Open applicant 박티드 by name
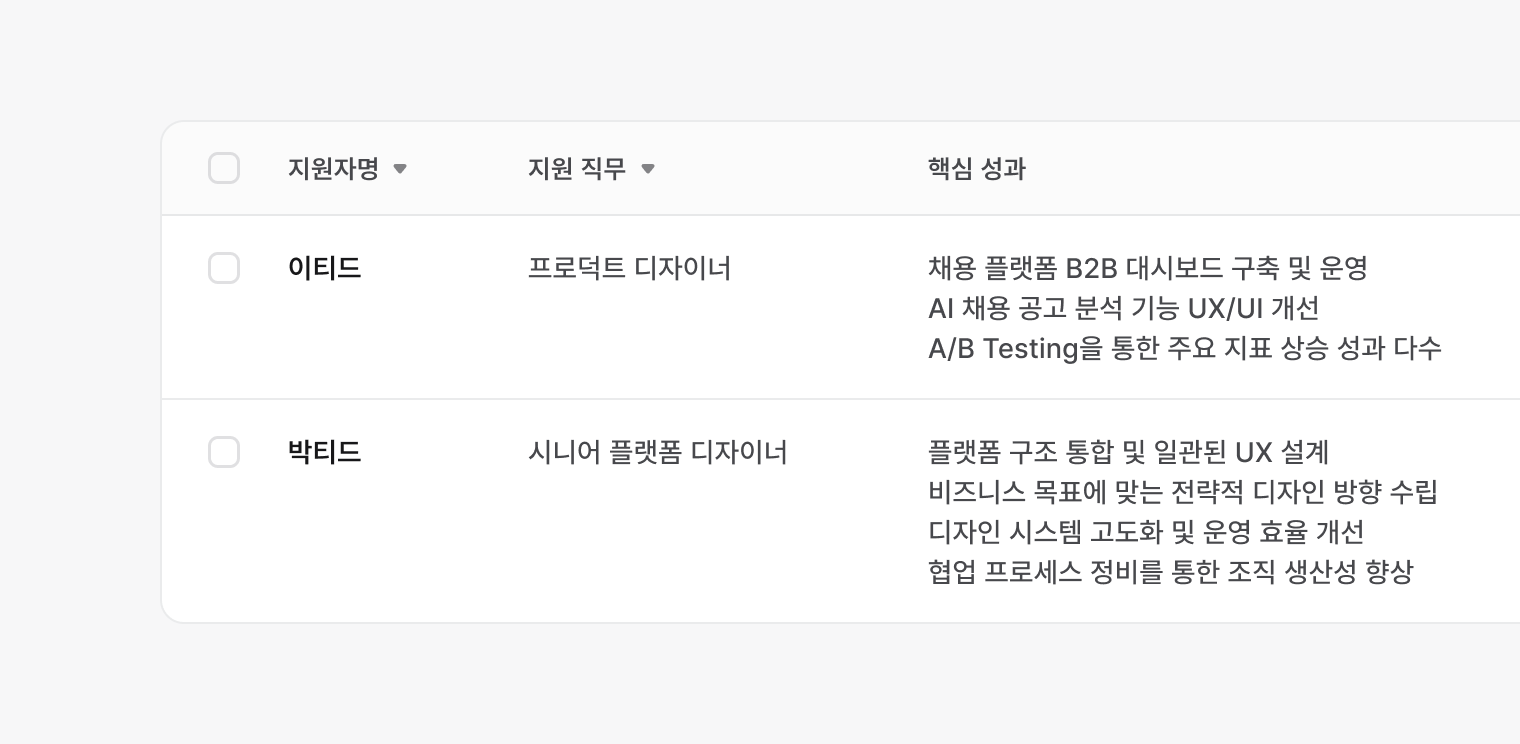 point(324,452)
